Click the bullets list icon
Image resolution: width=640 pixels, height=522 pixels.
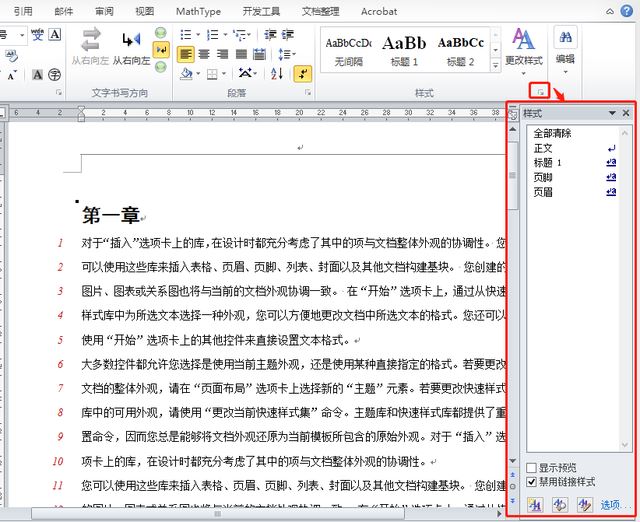[186, 35]
